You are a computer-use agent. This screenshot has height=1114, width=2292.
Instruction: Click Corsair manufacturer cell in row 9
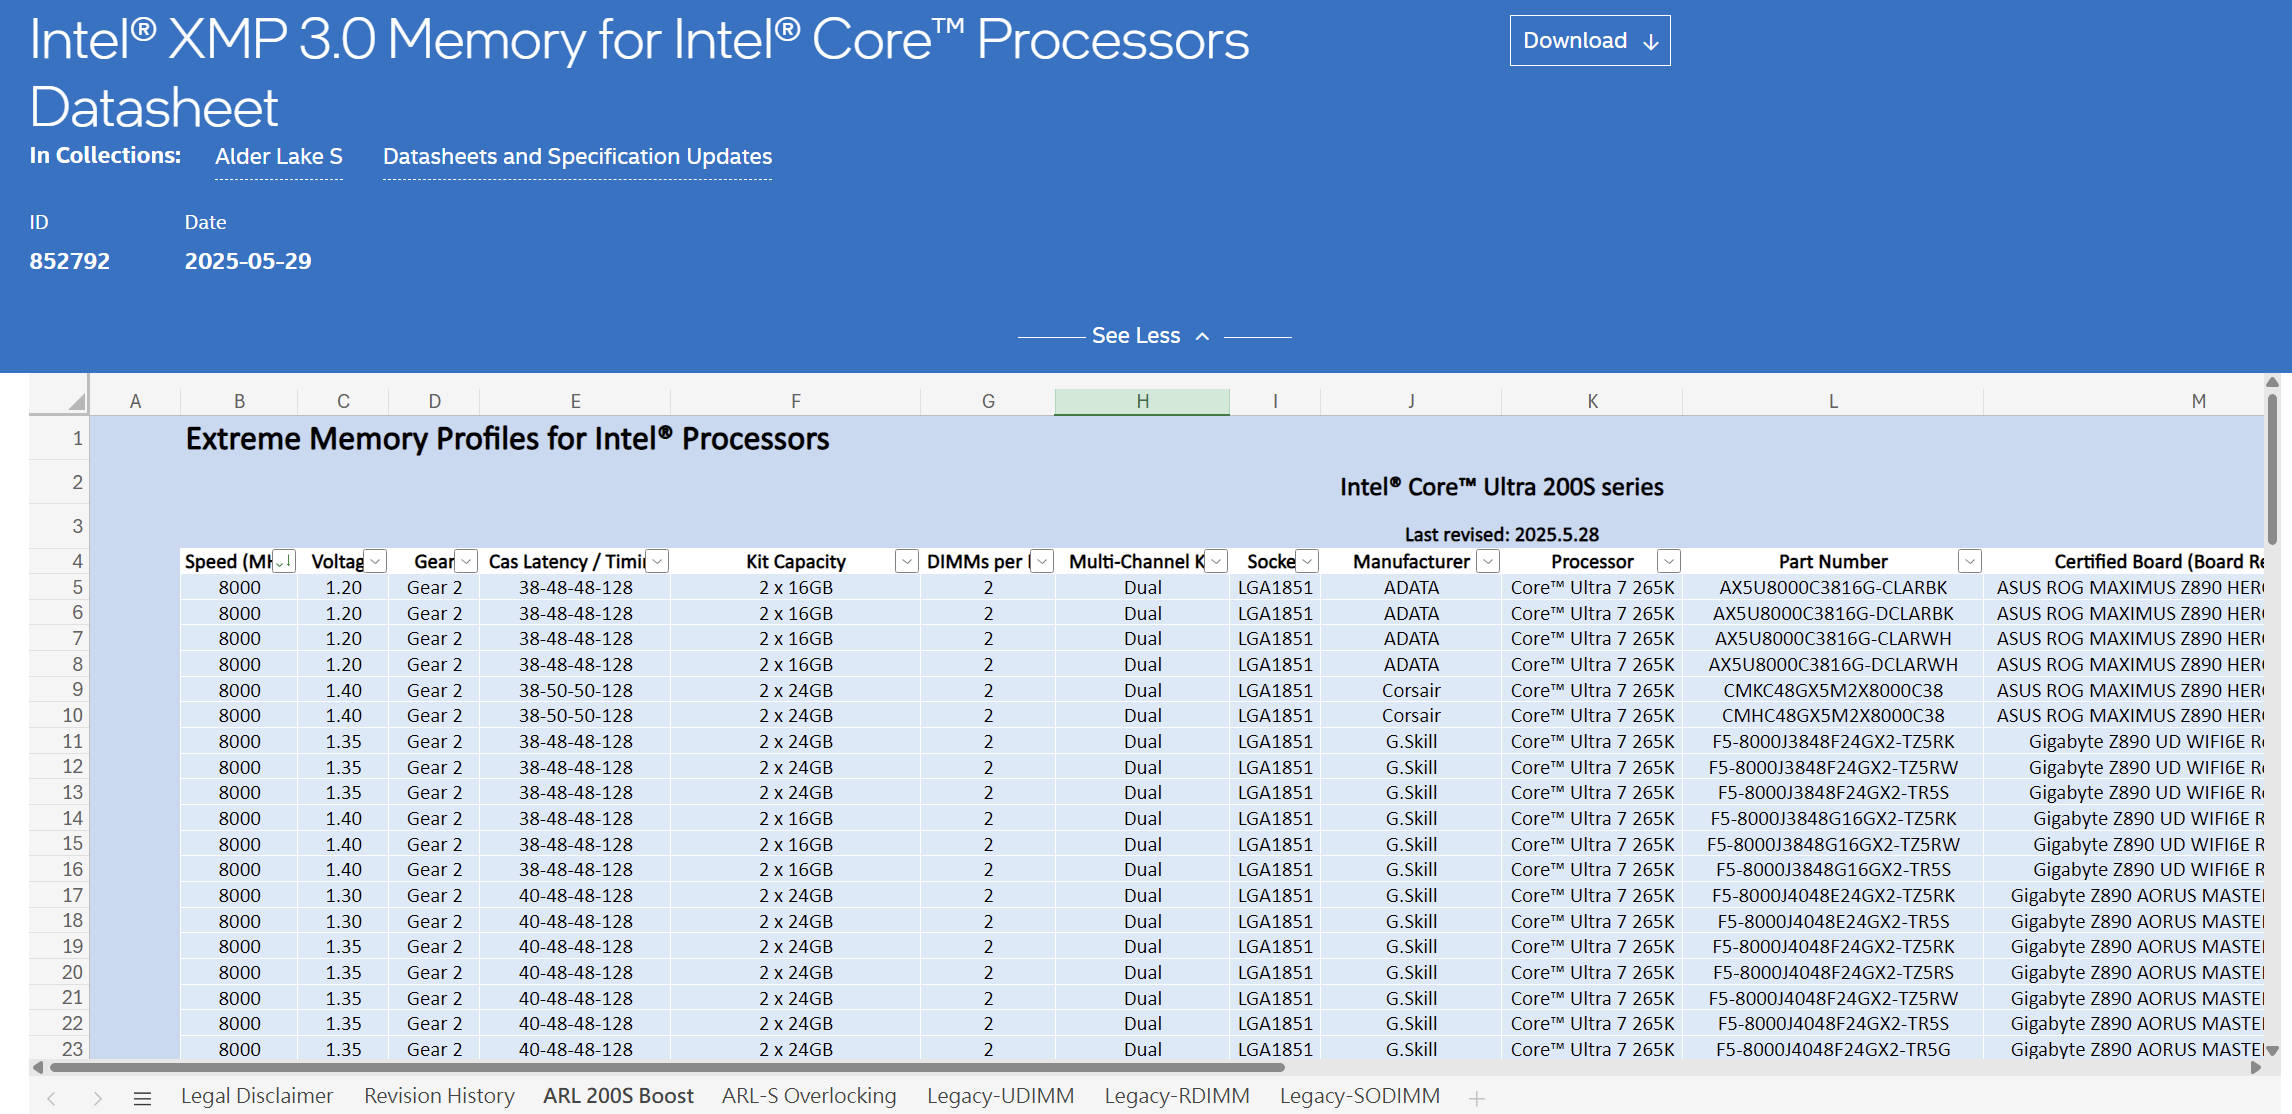[x=1411, y=690]
